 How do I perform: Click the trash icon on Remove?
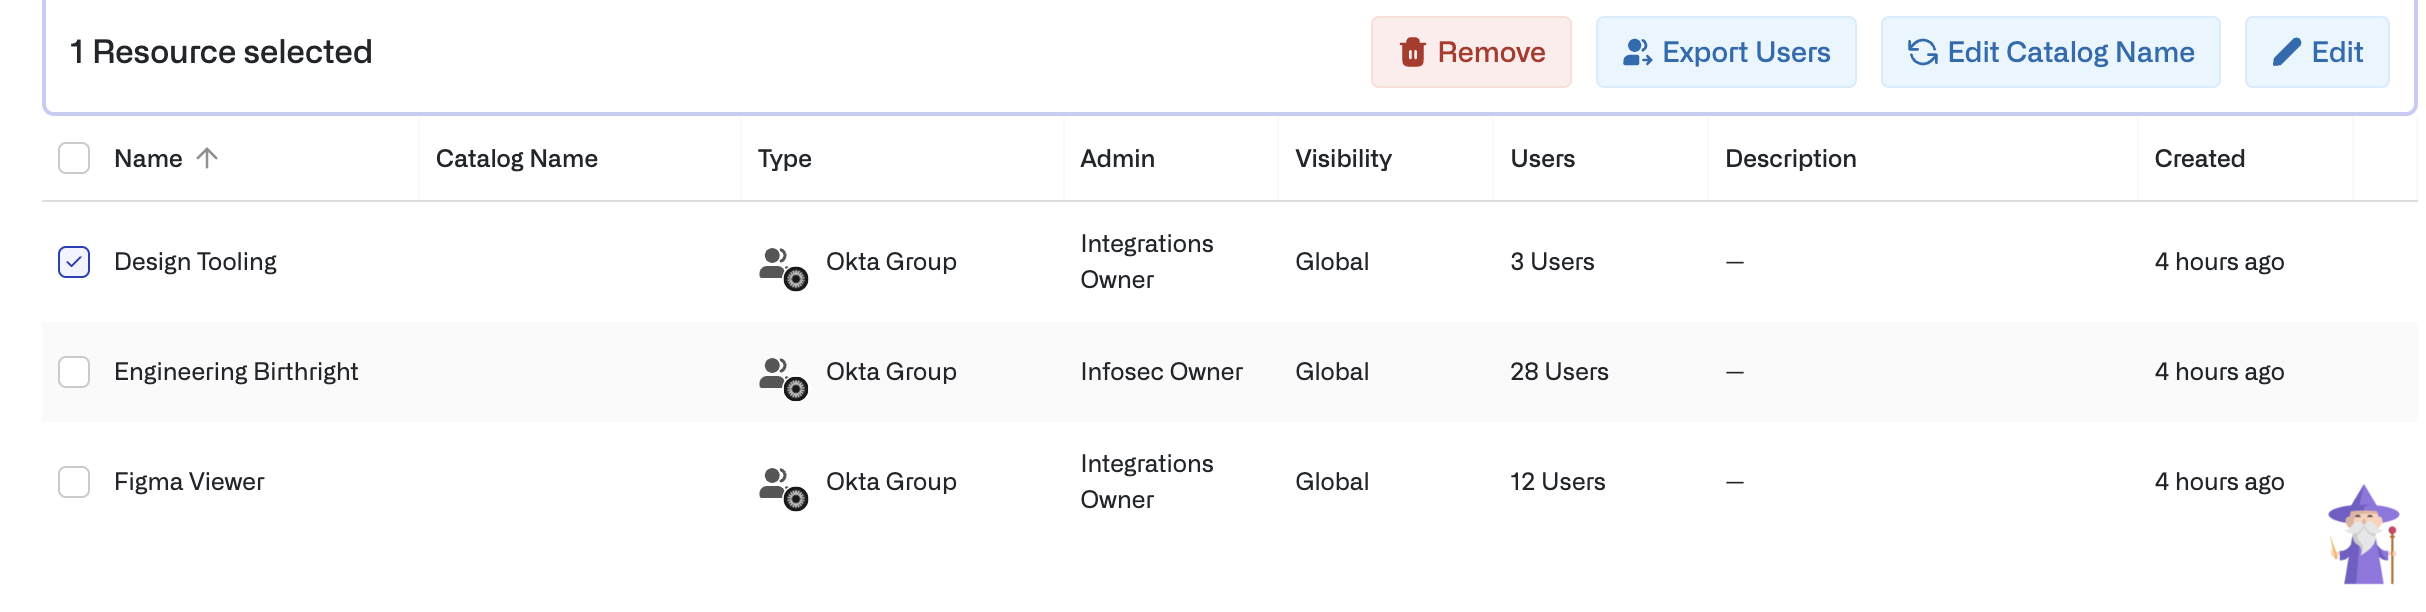1412,52
